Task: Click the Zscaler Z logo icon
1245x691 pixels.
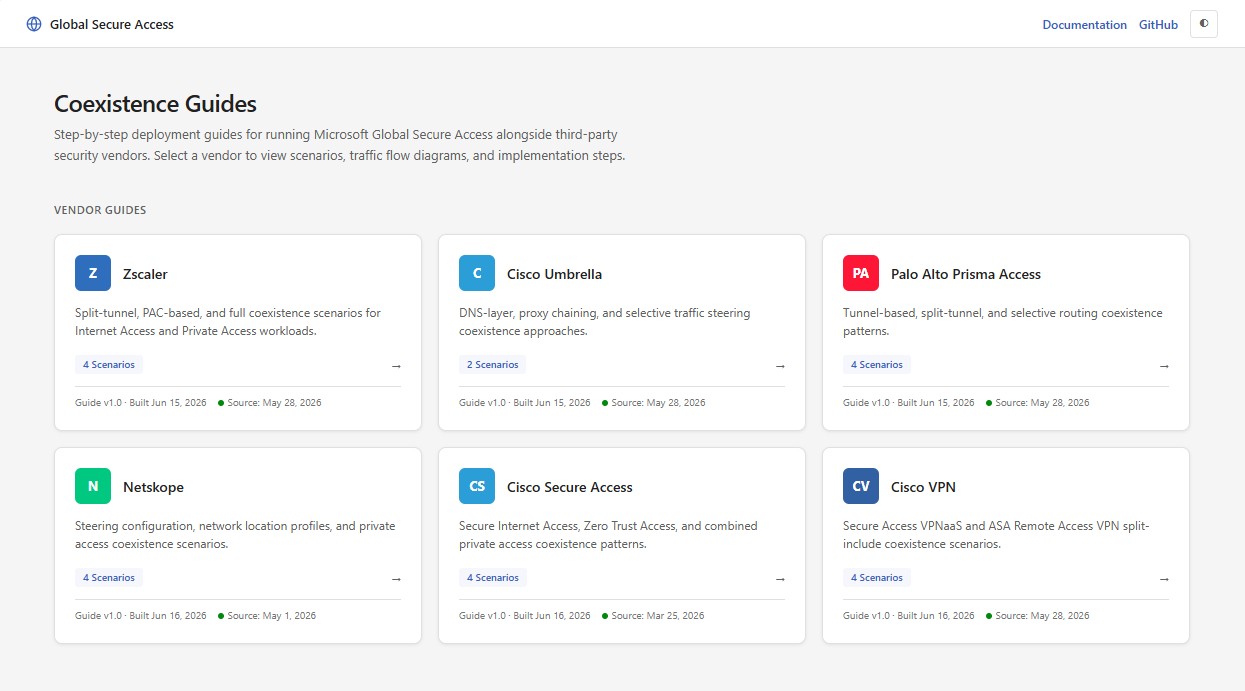Action: tap(93, 273)
